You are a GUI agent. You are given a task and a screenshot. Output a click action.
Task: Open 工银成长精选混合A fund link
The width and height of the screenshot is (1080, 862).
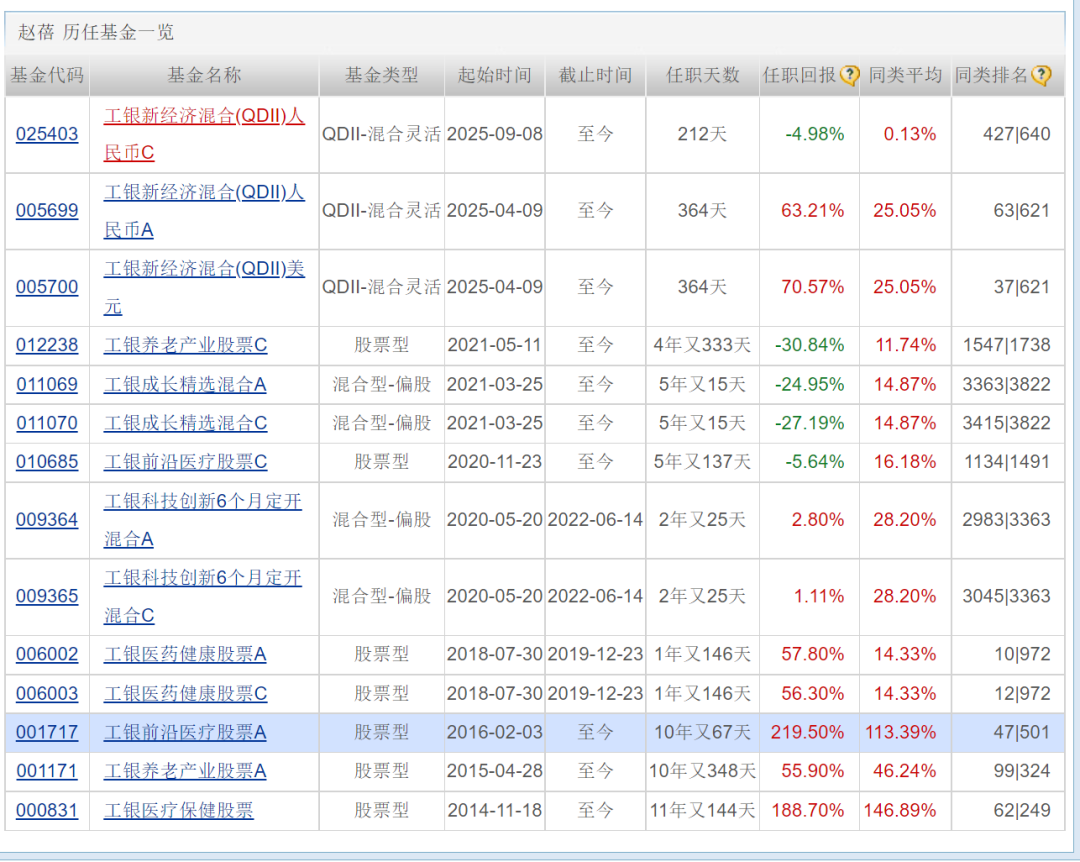(185, 384)
